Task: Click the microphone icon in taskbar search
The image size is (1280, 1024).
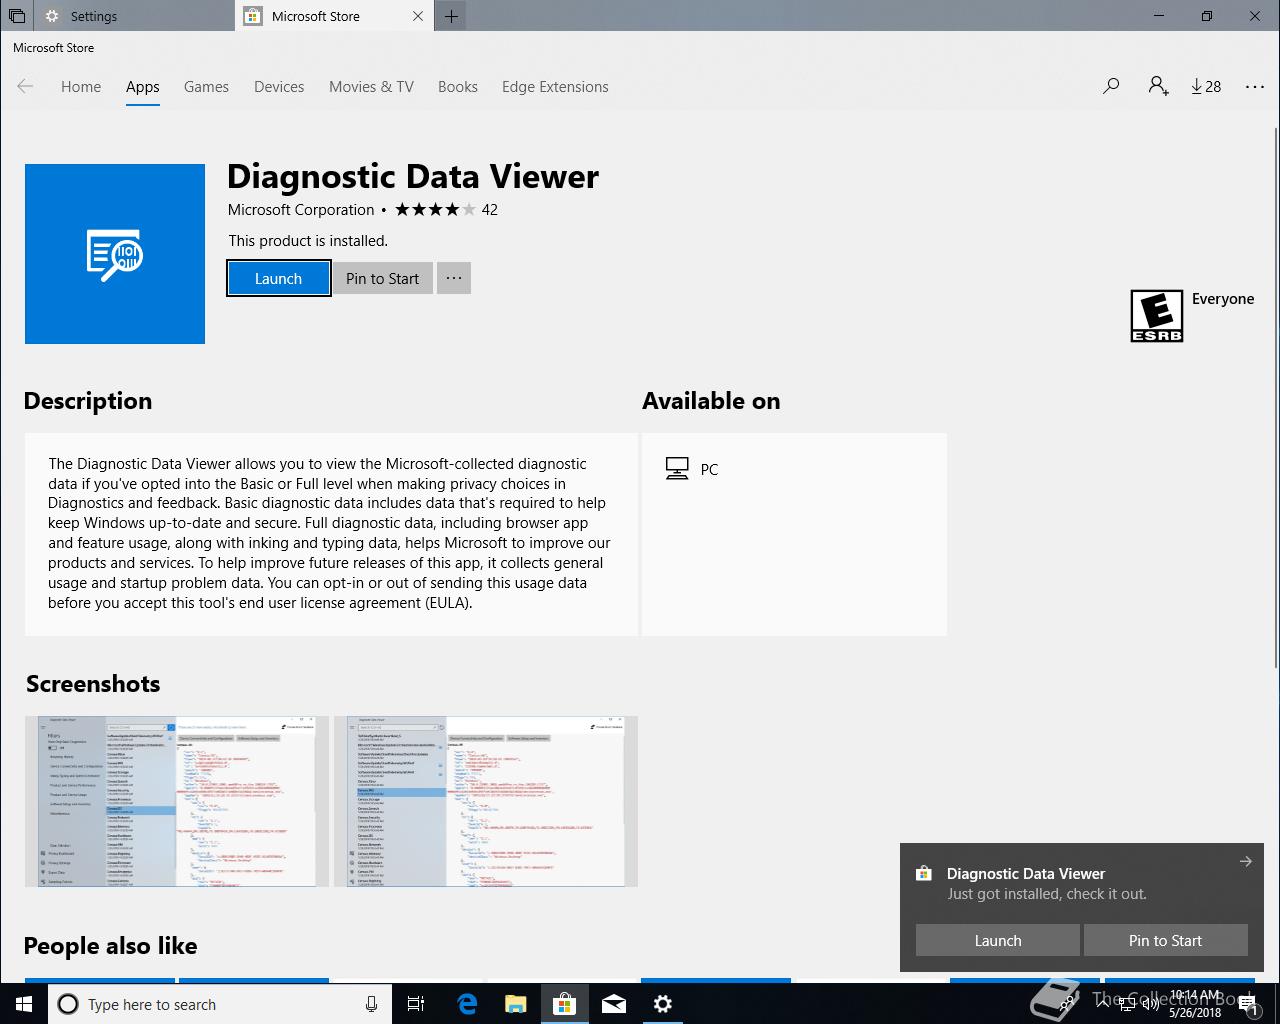Action: pos(371,1004)
